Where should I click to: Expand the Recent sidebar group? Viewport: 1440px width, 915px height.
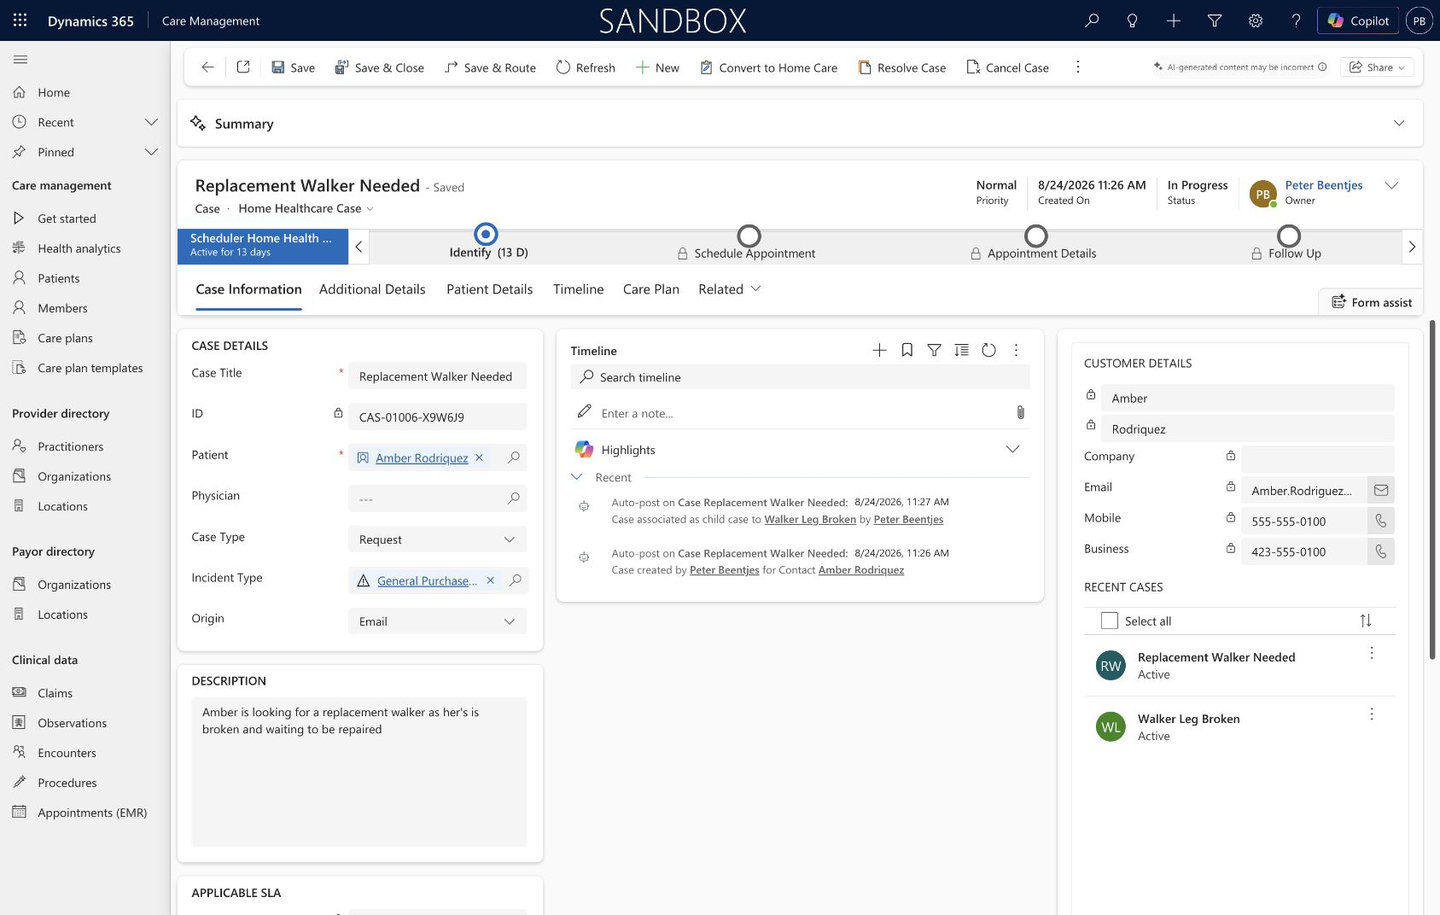coord(151,122)
